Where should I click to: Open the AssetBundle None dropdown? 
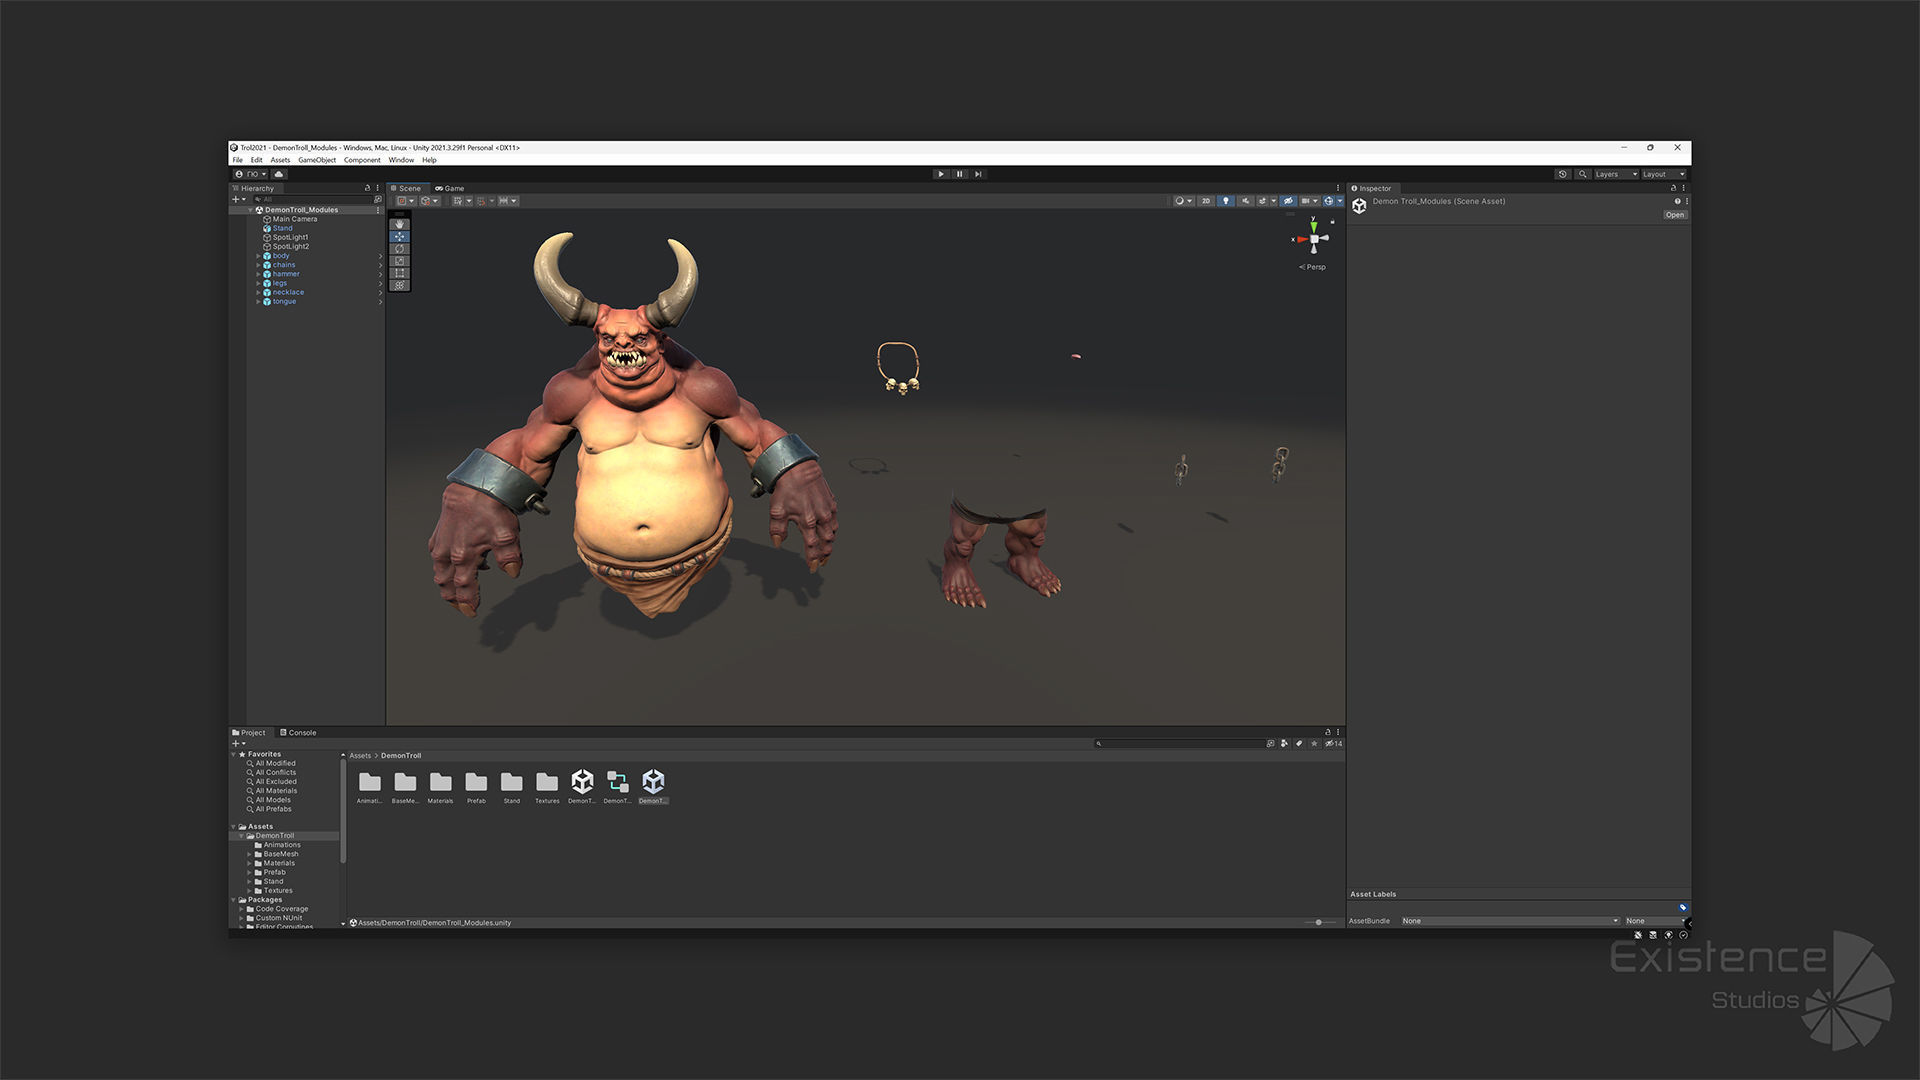(x=1509, y=921)
